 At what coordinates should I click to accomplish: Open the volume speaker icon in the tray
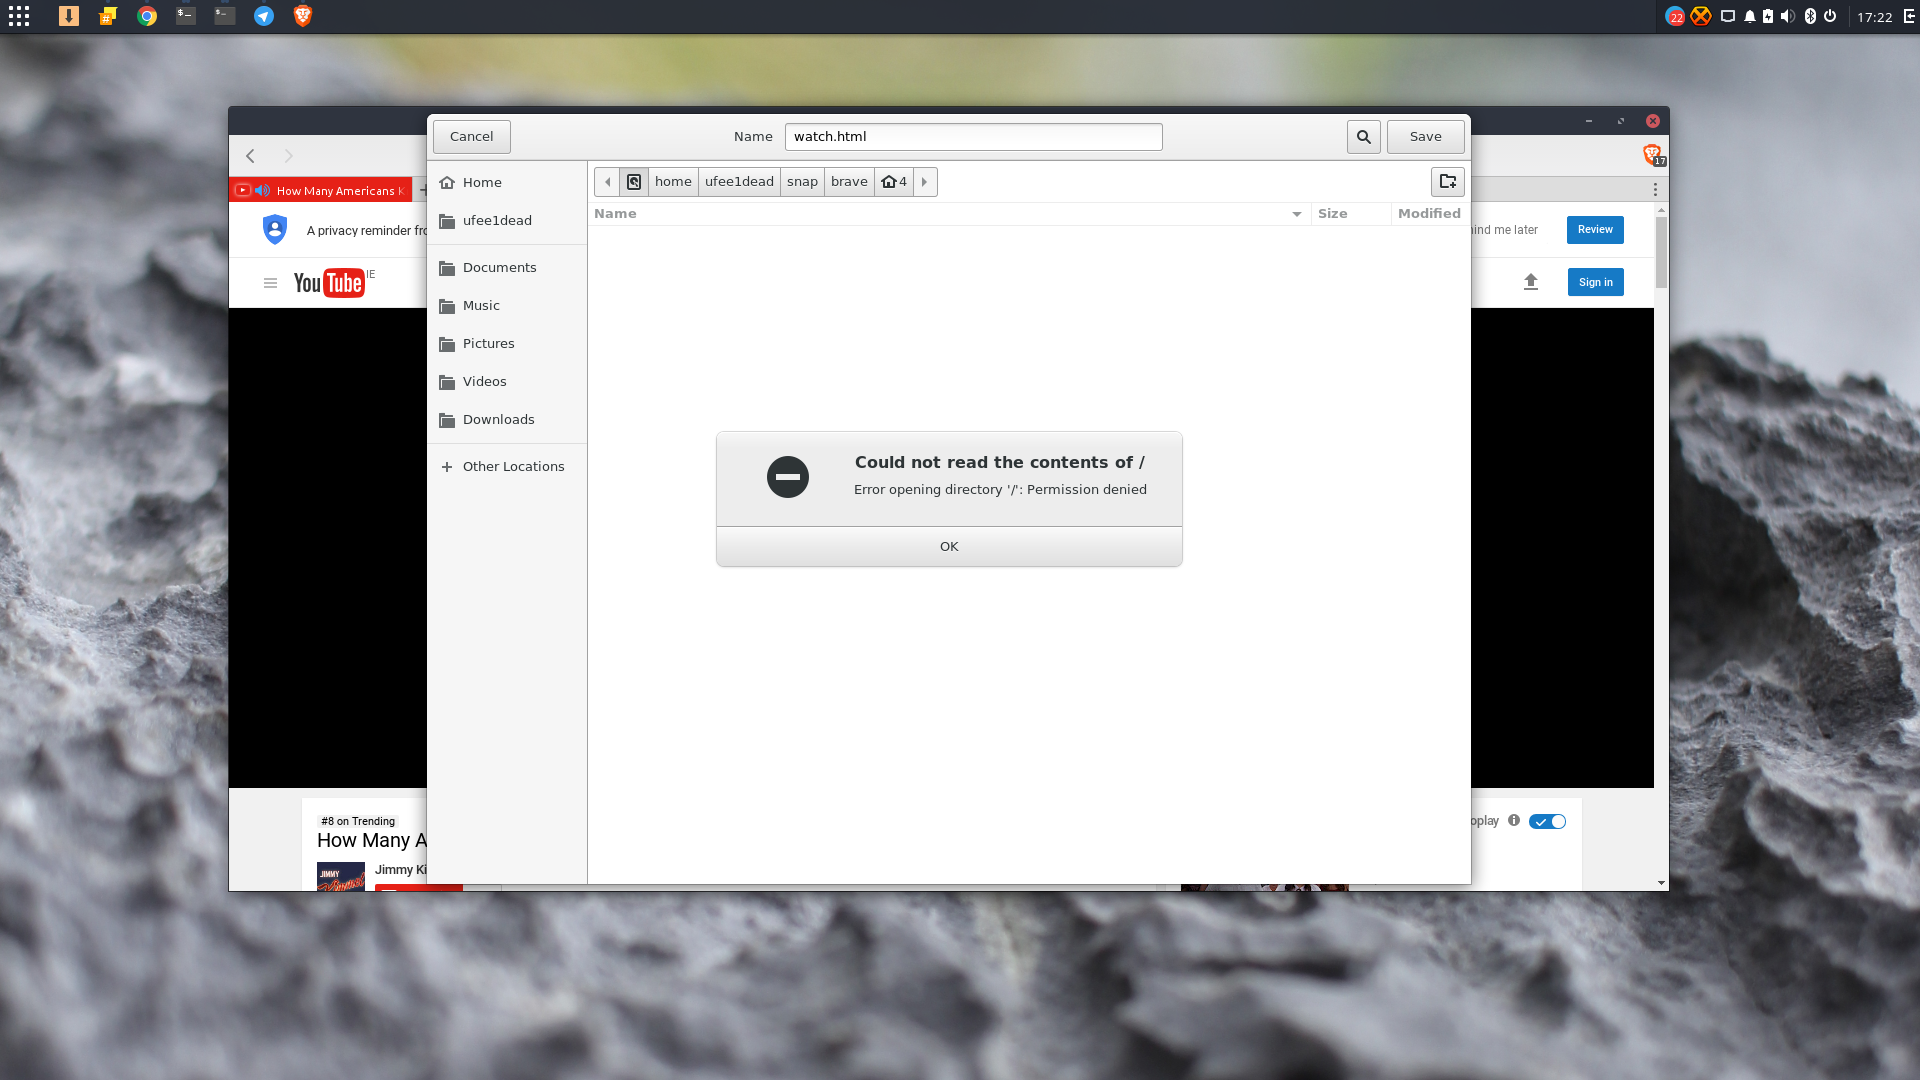coord(1788,16)
